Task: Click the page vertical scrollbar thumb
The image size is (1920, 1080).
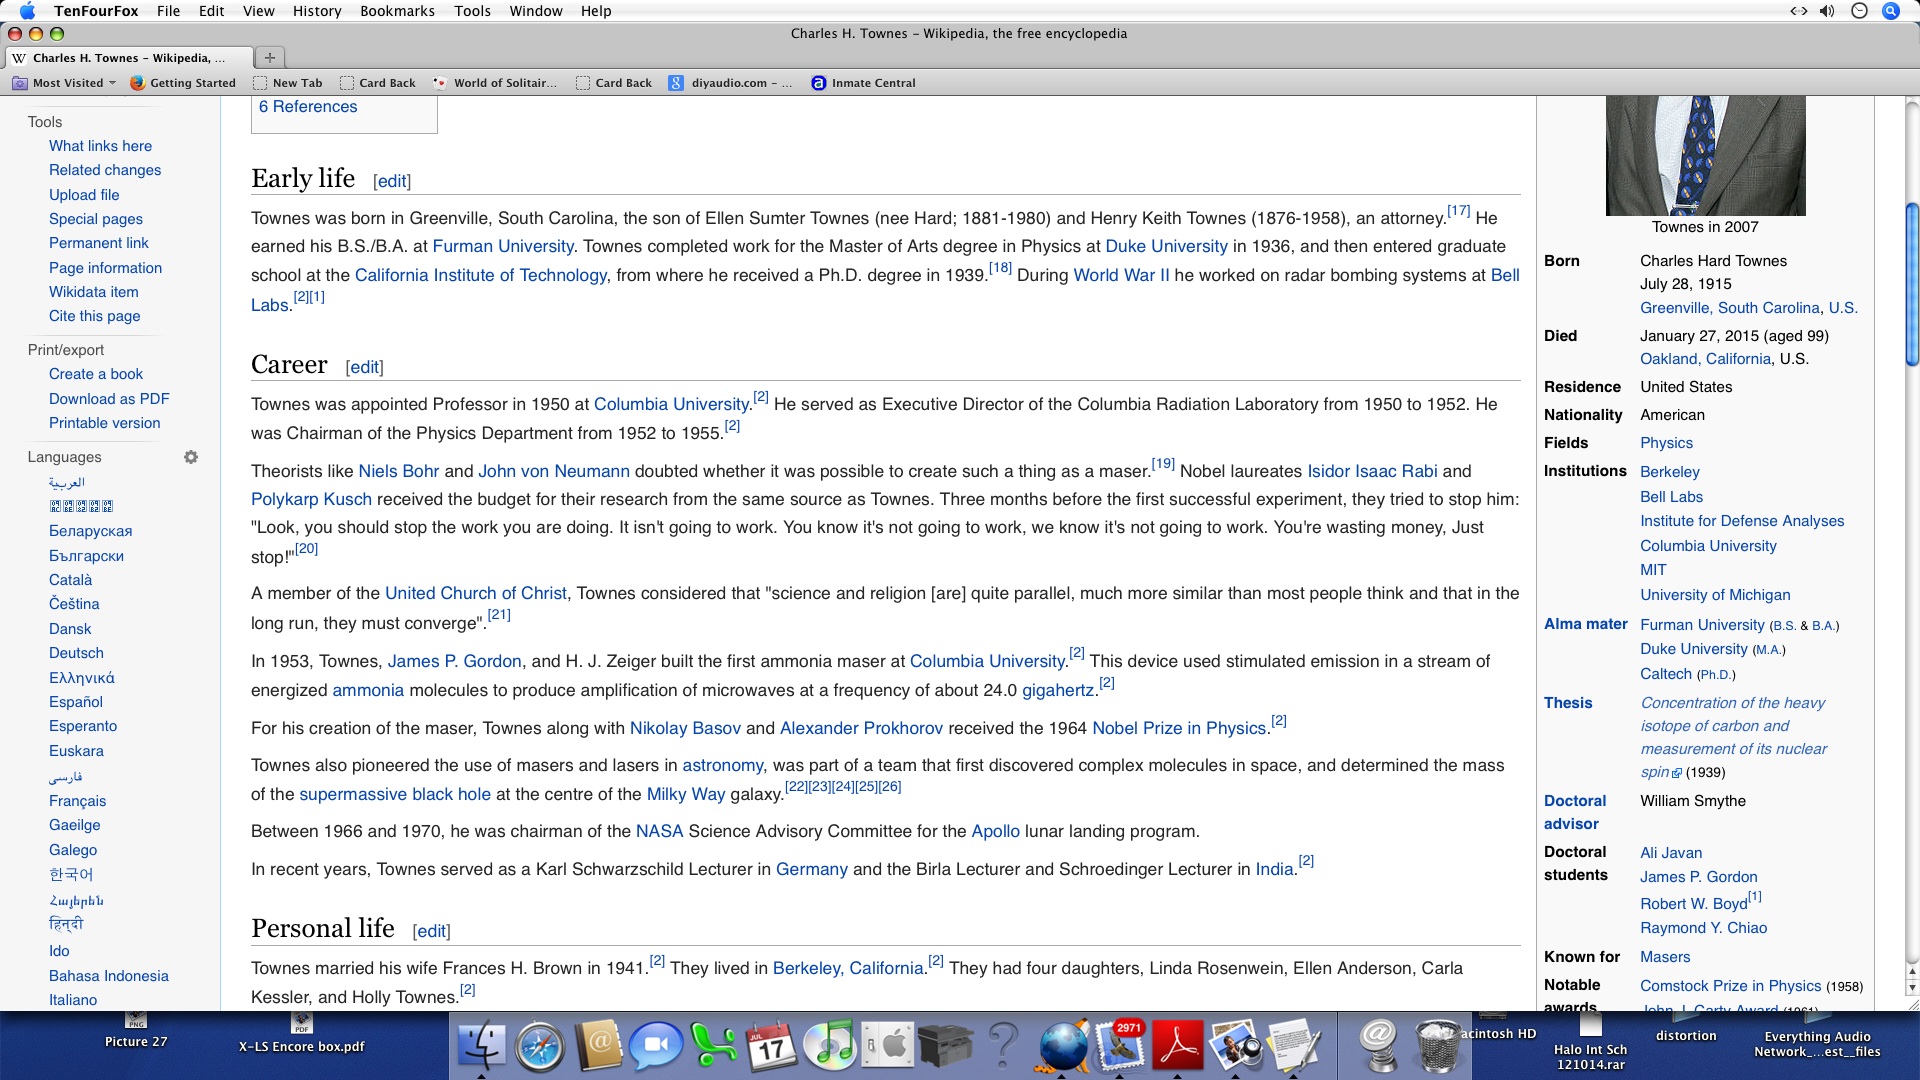Action: pos(1912,285)
